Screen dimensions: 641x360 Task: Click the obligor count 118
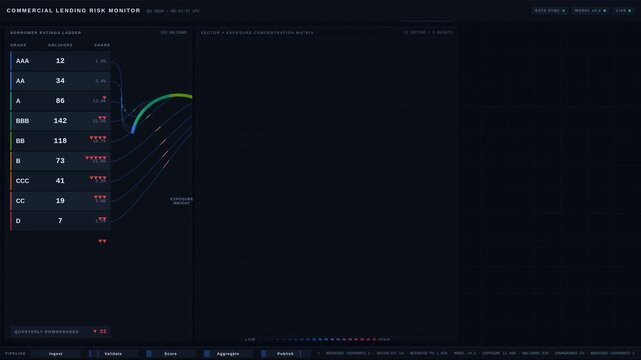point(60,141)
